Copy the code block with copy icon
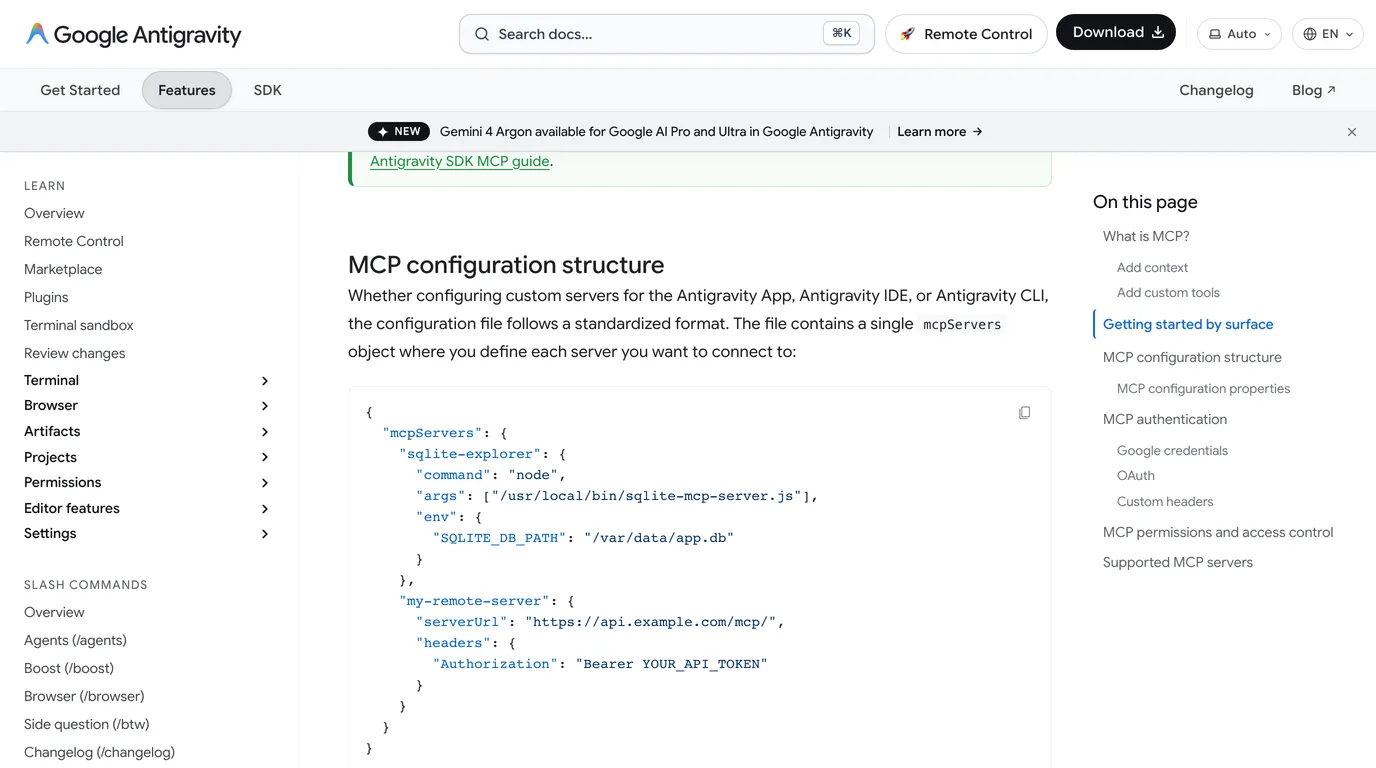The height and width of the screenshot is (768, 1376). point(1024,413)
